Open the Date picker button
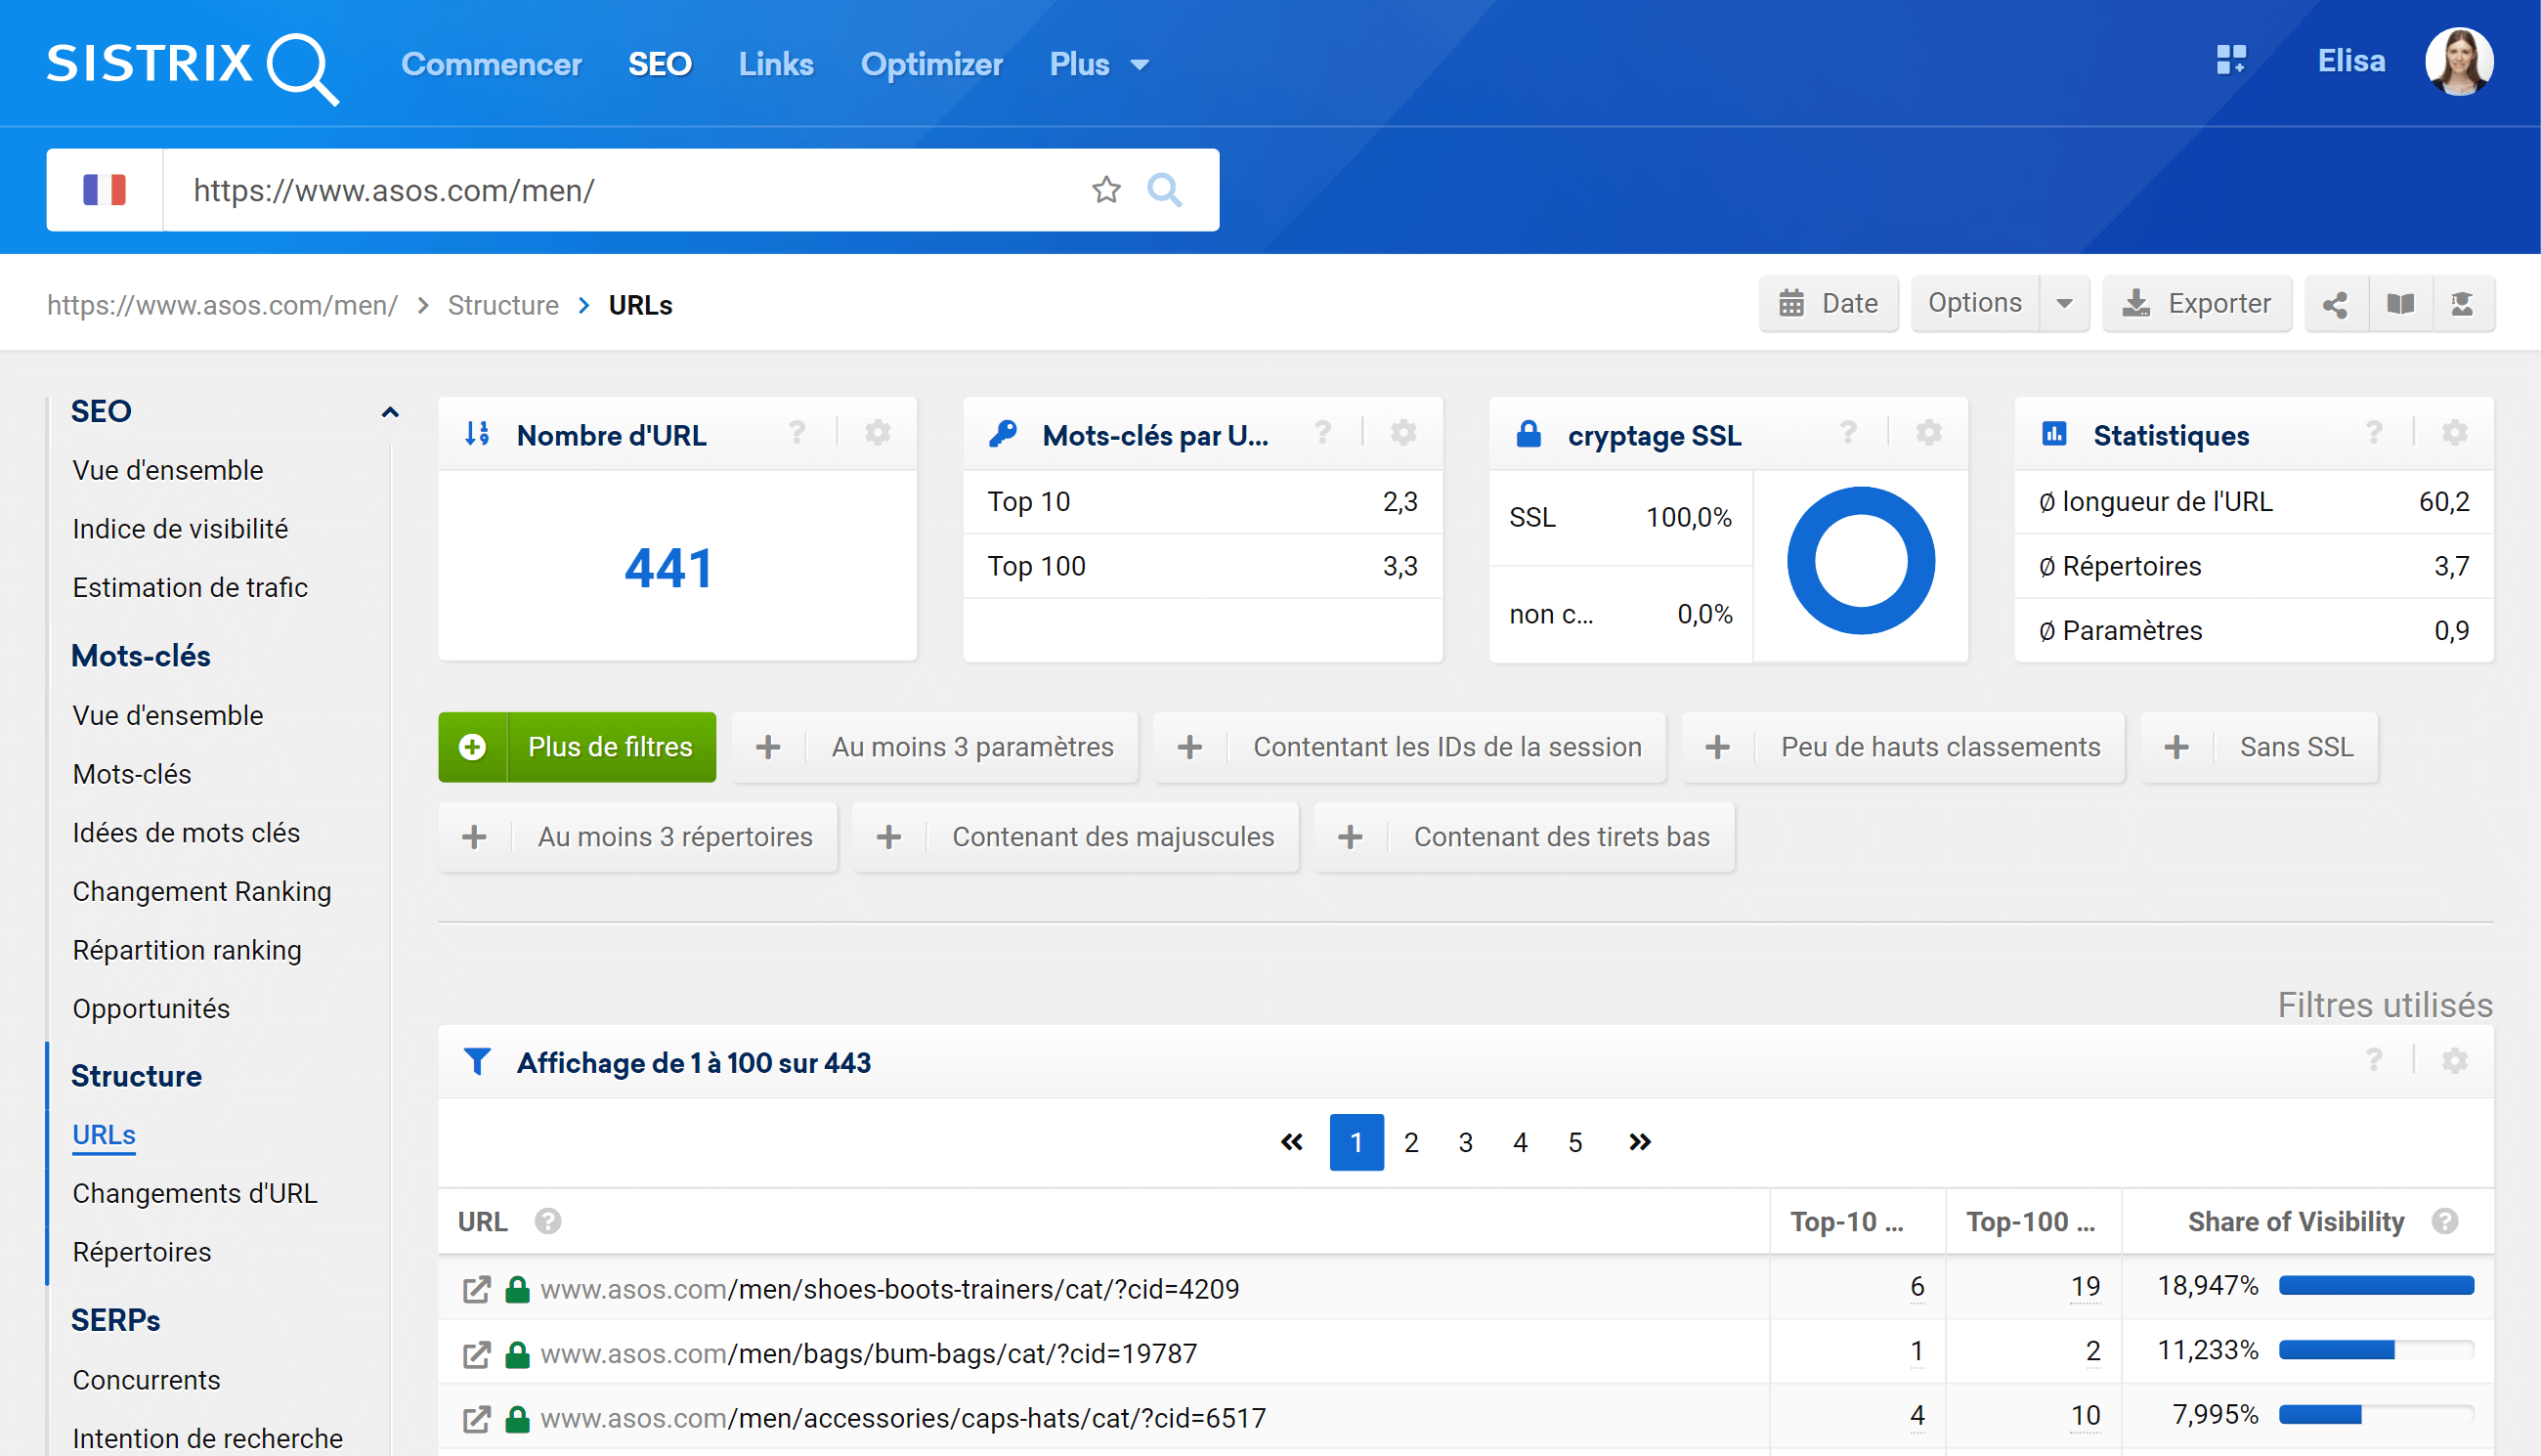 coord(1829,304)
